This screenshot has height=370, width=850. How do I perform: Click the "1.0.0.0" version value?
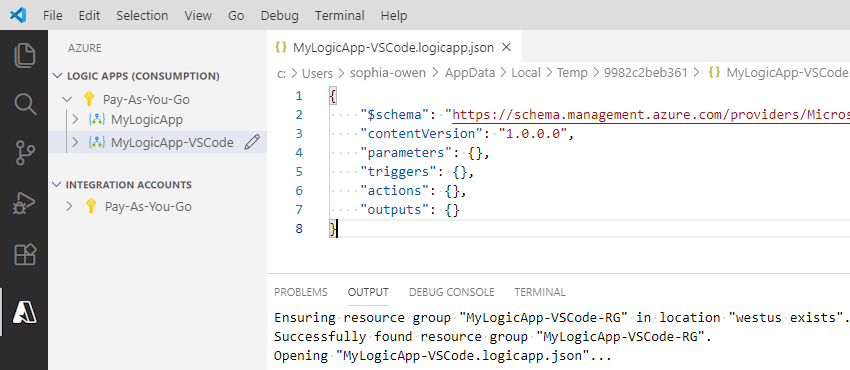point(533,134)
